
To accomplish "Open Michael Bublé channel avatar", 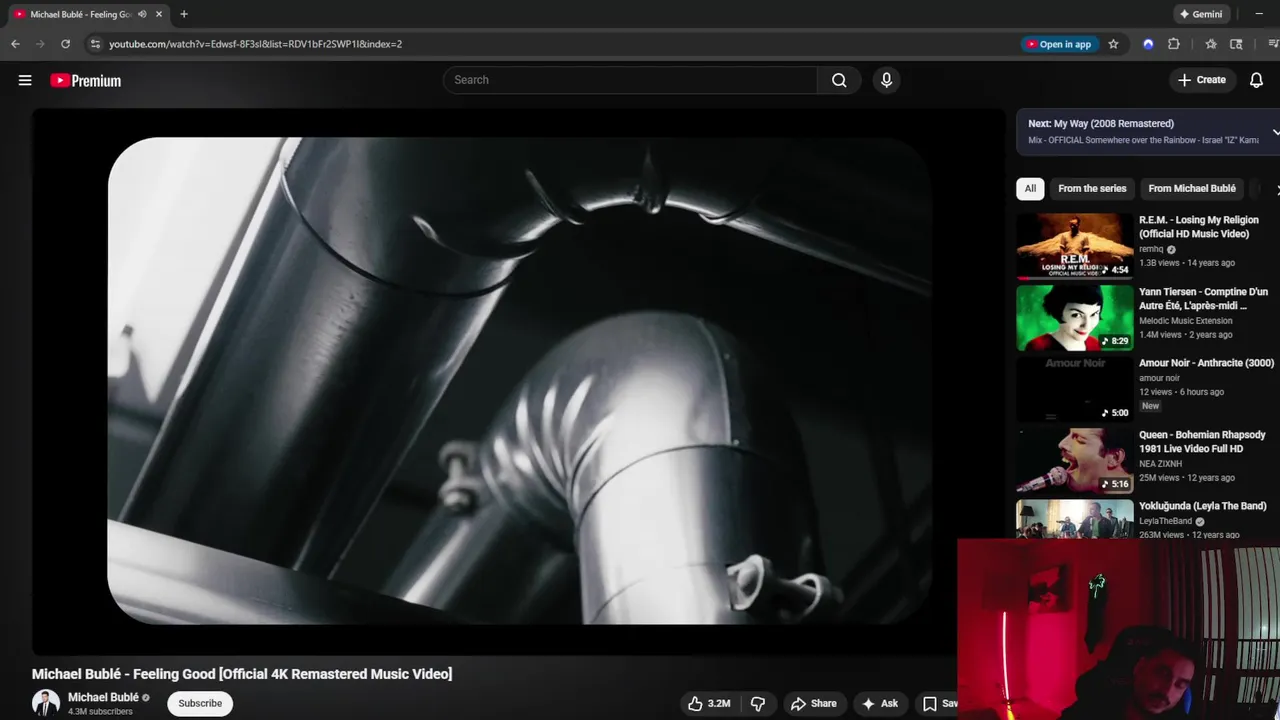I will [46, 703].
